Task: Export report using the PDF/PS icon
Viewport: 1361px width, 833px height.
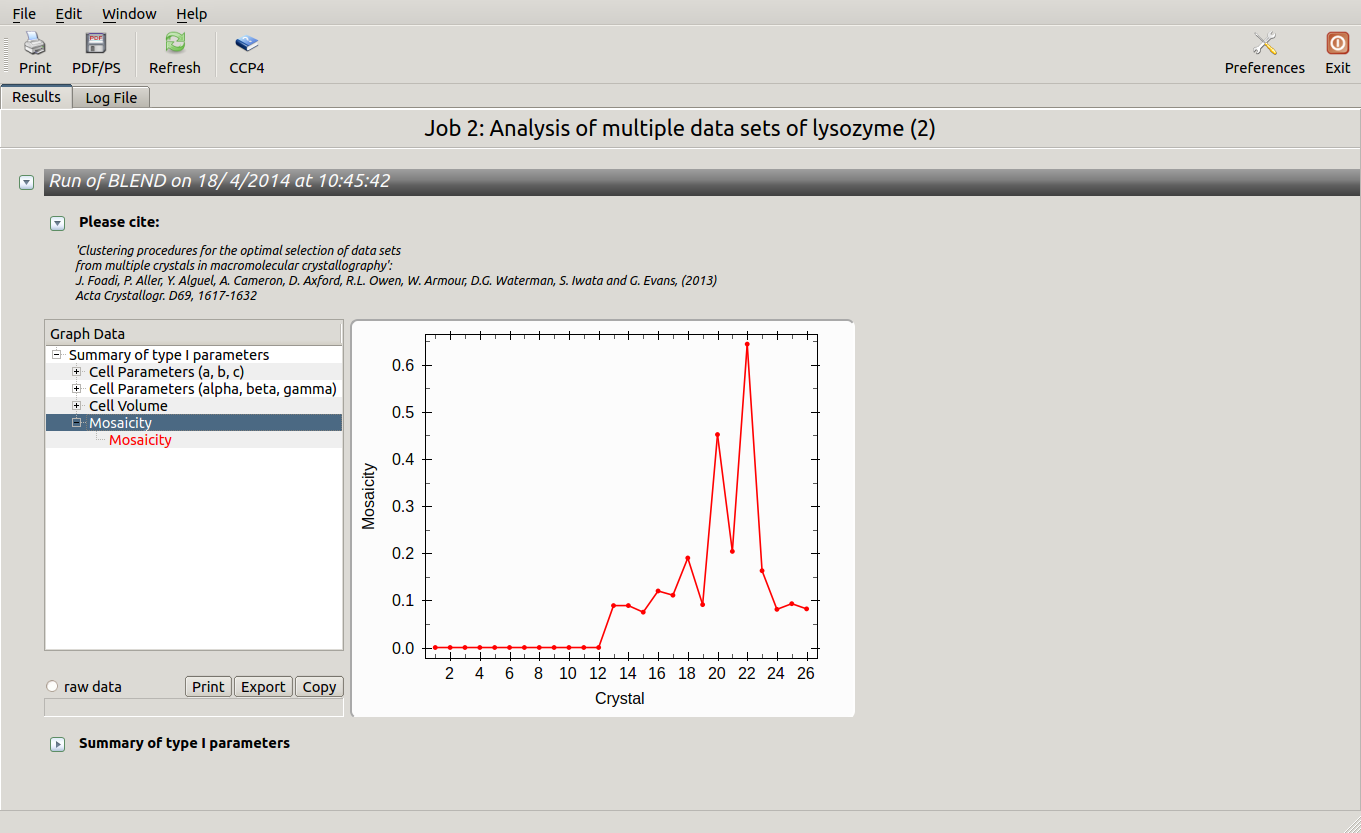Action: coord(96,44)
